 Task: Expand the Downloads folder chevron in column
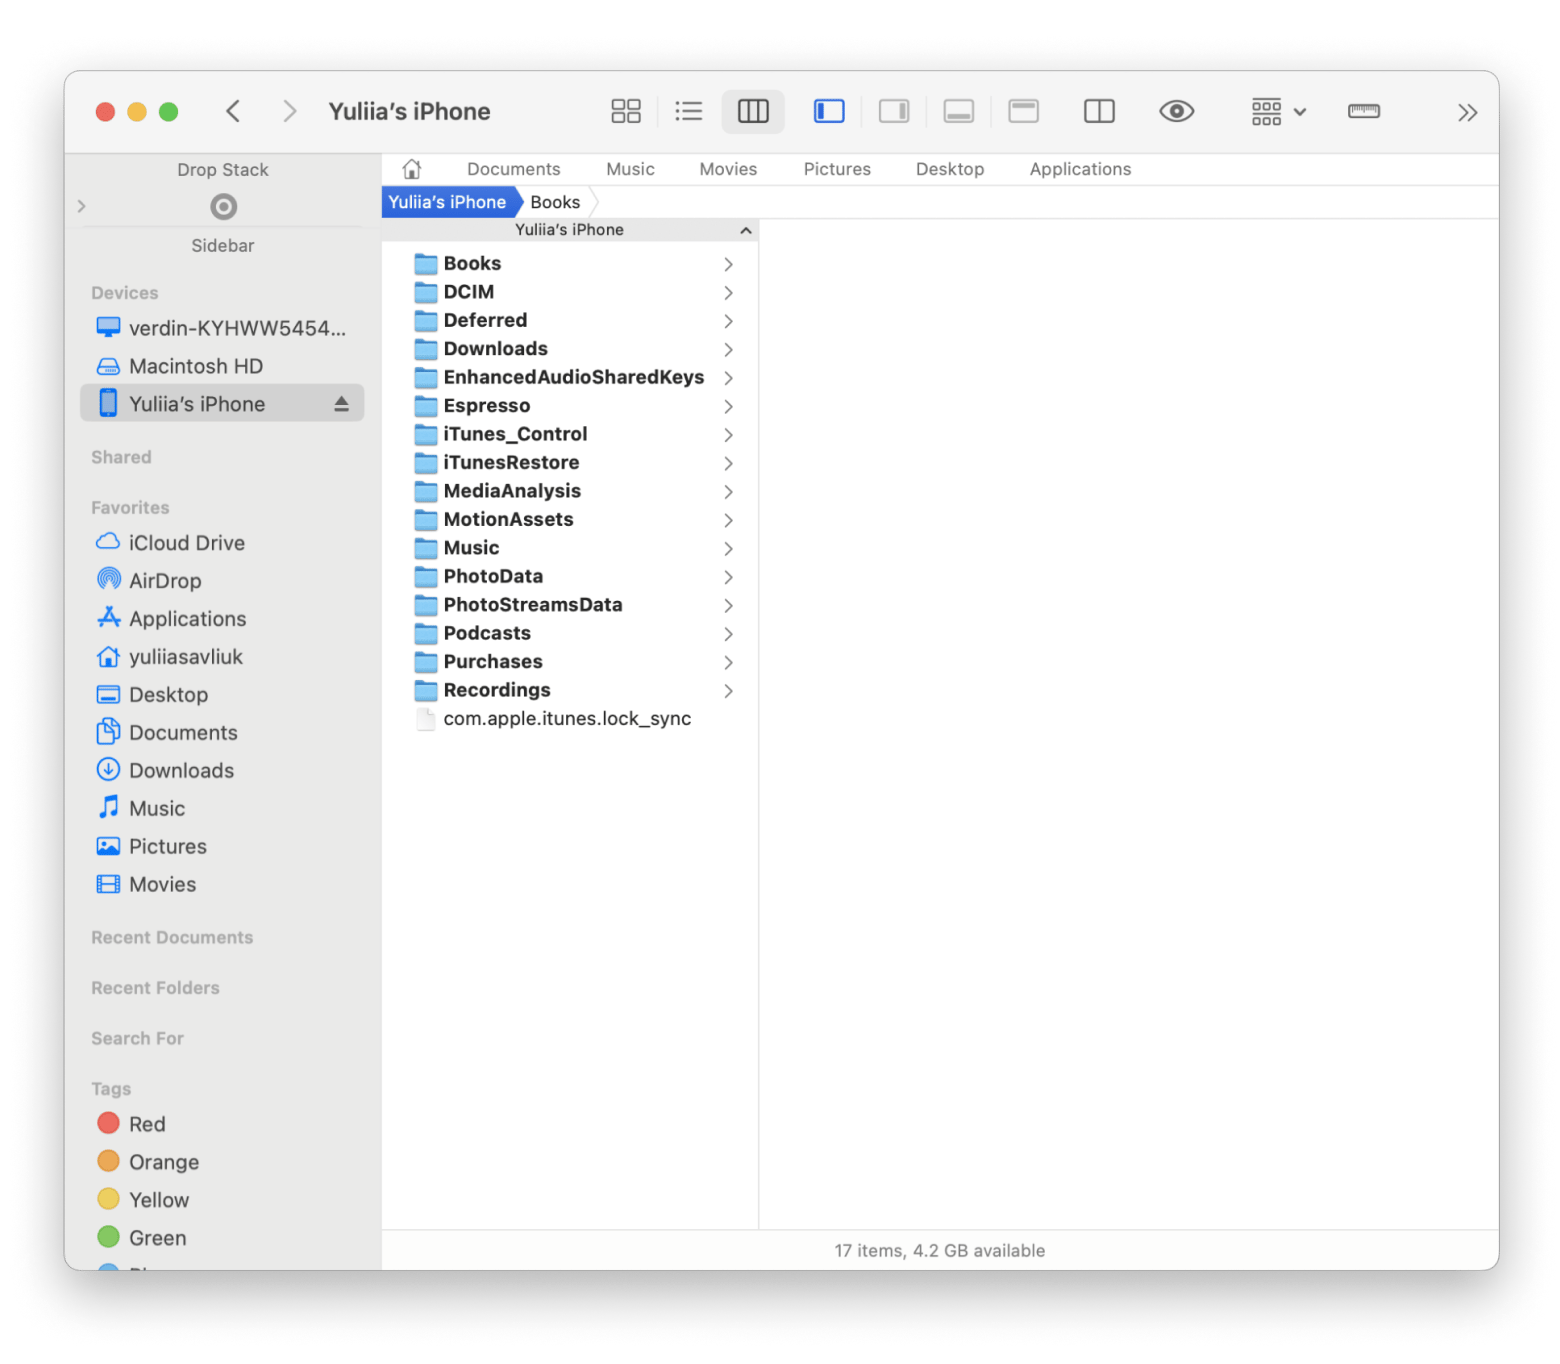coord(728,350)
